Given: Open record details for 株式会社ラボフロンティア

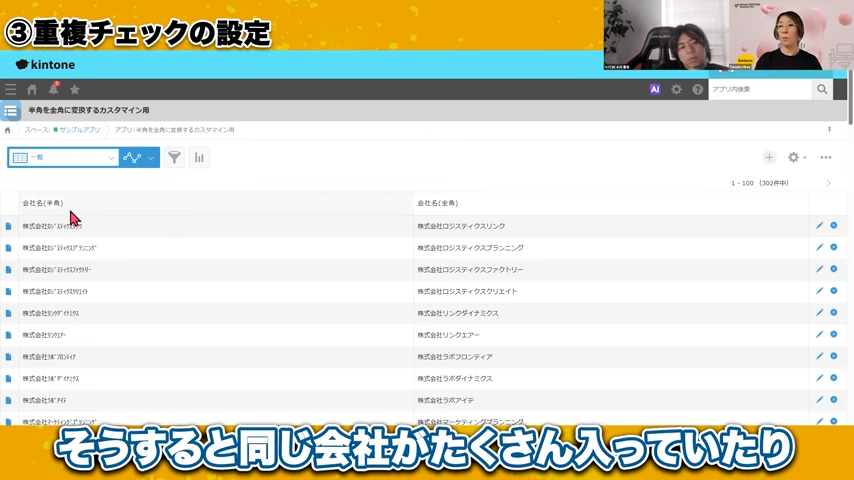Looking at the screenshot, I should point(8,357).
